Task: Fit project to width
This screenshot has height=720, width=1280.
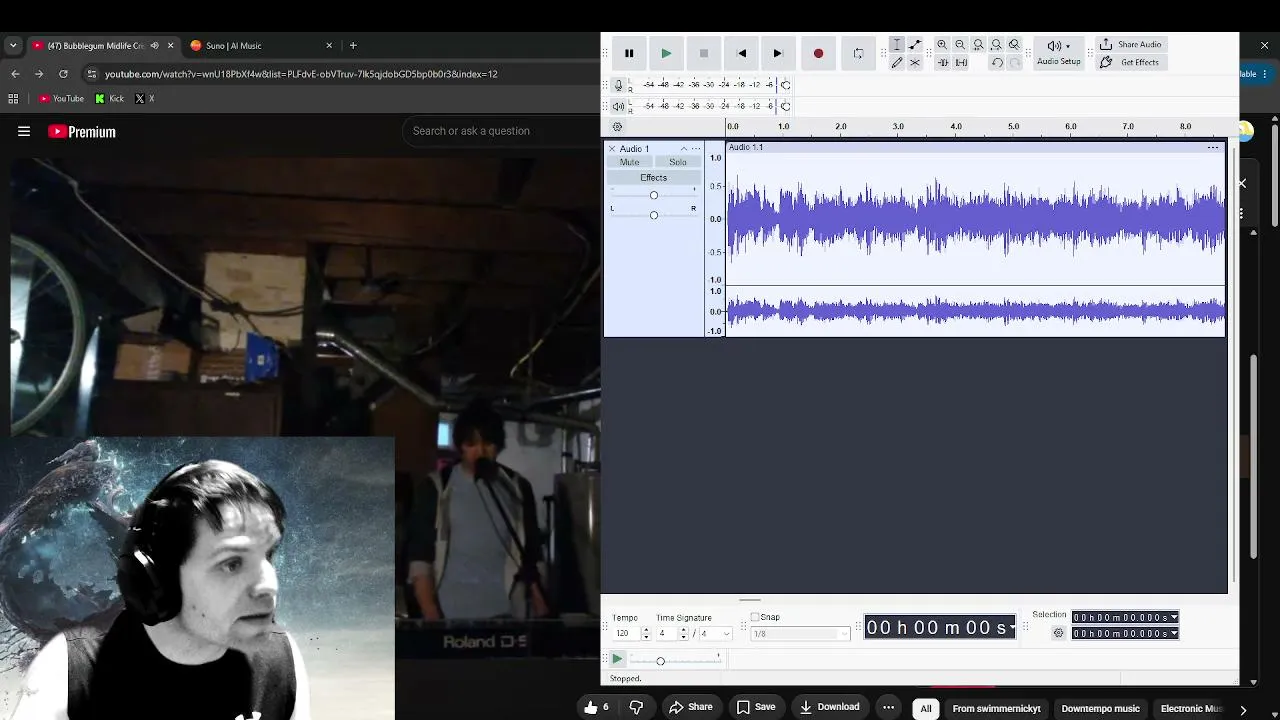Action: coord(996,45)
